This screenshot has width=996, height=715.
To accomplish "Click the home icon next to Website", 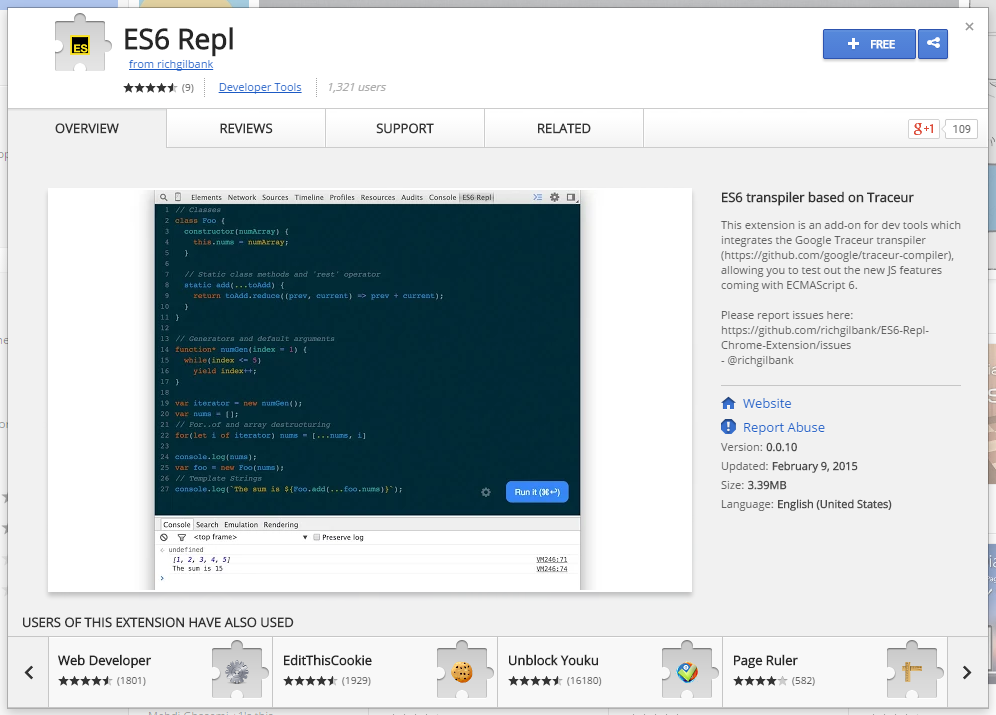I will click(x=729, y=403).
